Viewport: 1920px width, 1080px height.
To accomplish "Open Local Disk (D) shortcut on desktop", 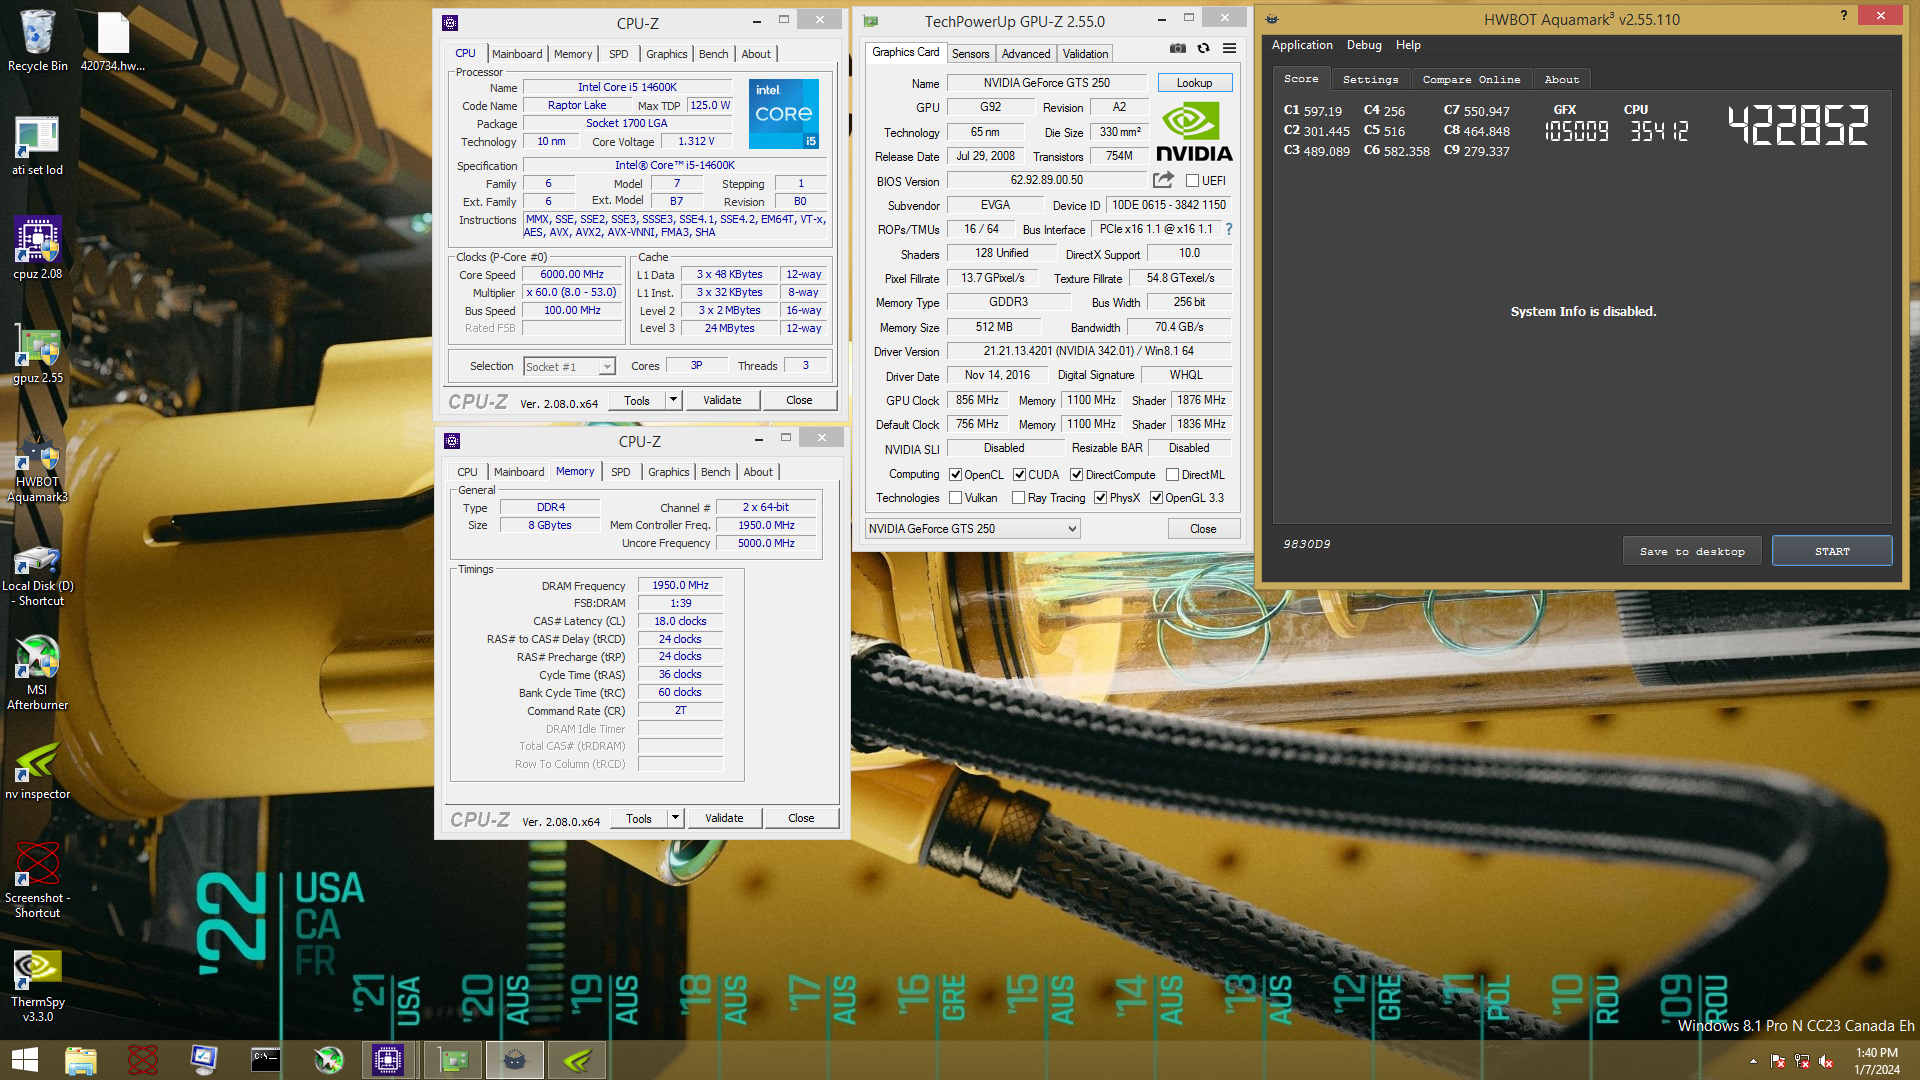I will pos(37,576).
